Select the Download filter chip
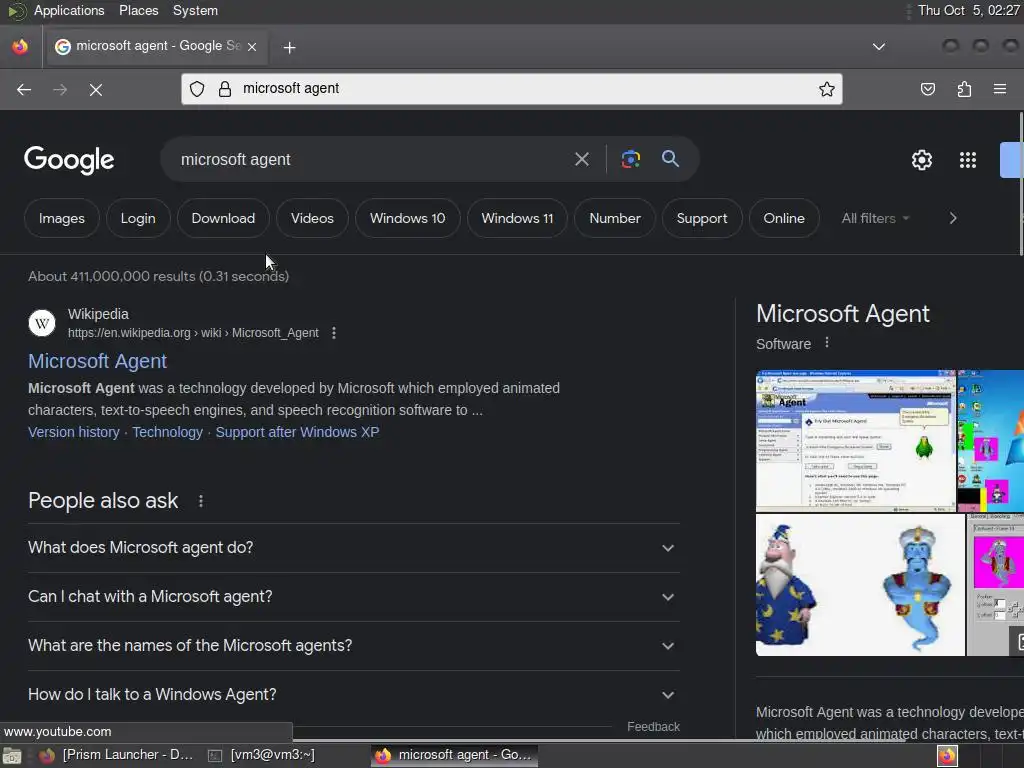1024x768 pixels. click(x=223, y=218)
